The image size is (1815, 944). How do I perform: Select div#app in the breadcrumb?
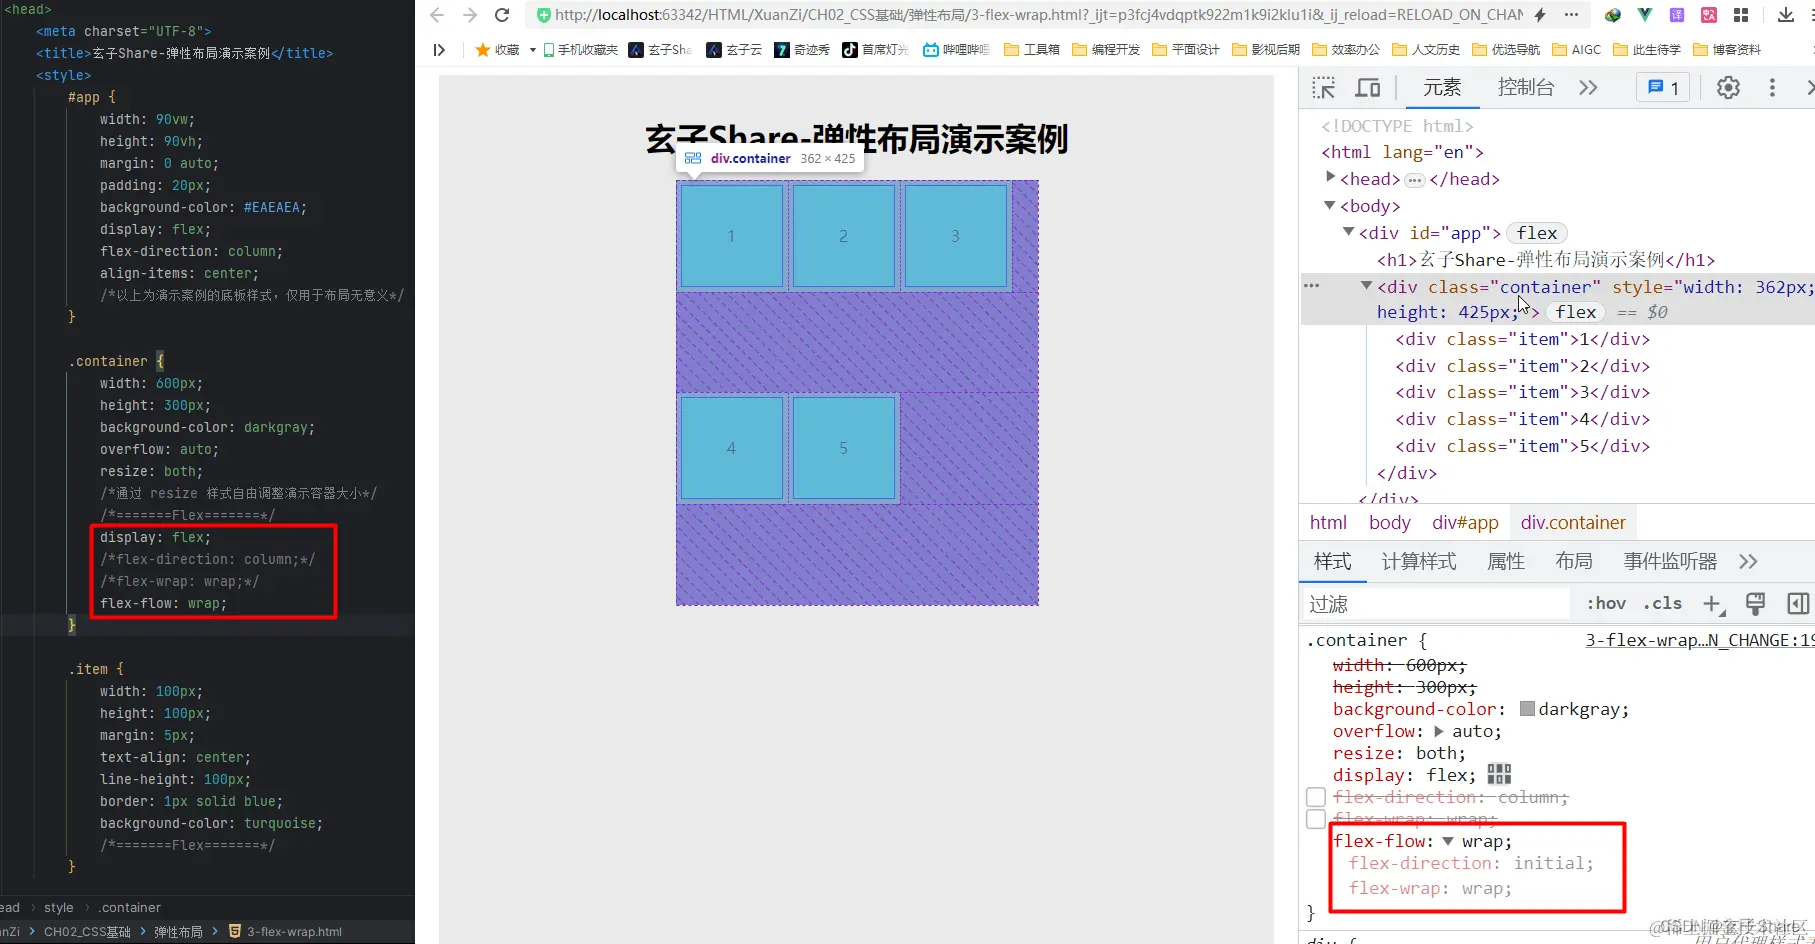point(1465,522)
